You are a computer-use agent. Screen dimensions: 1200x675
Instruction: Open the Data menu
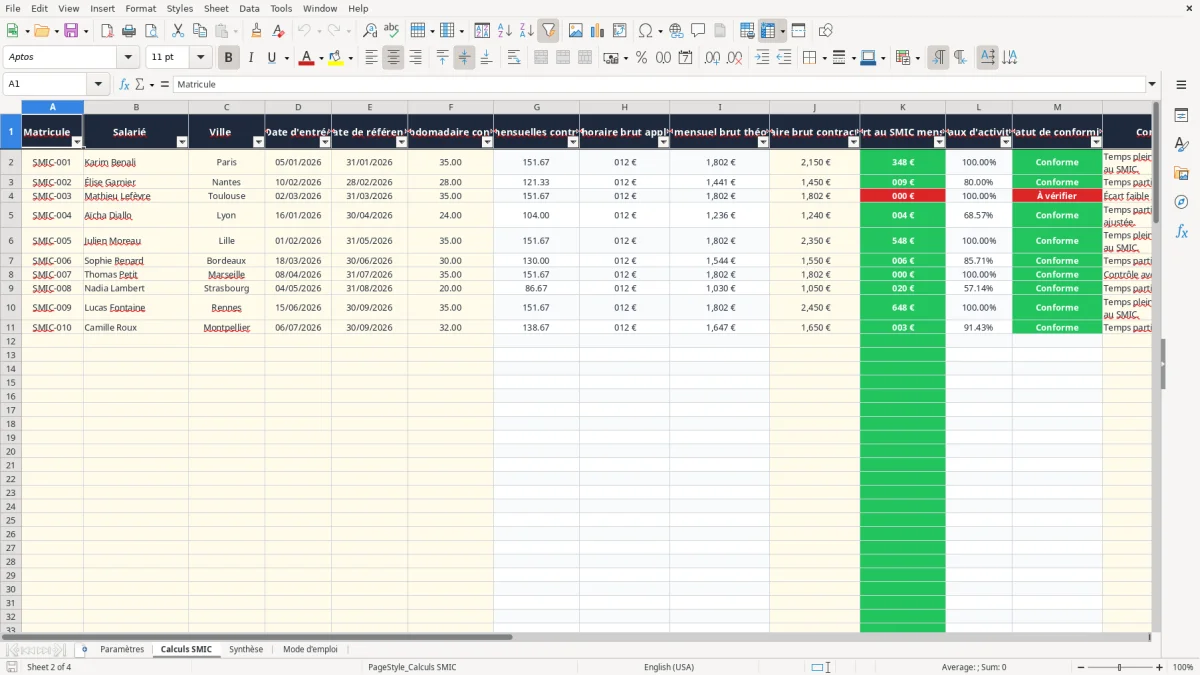click(249, 8)
